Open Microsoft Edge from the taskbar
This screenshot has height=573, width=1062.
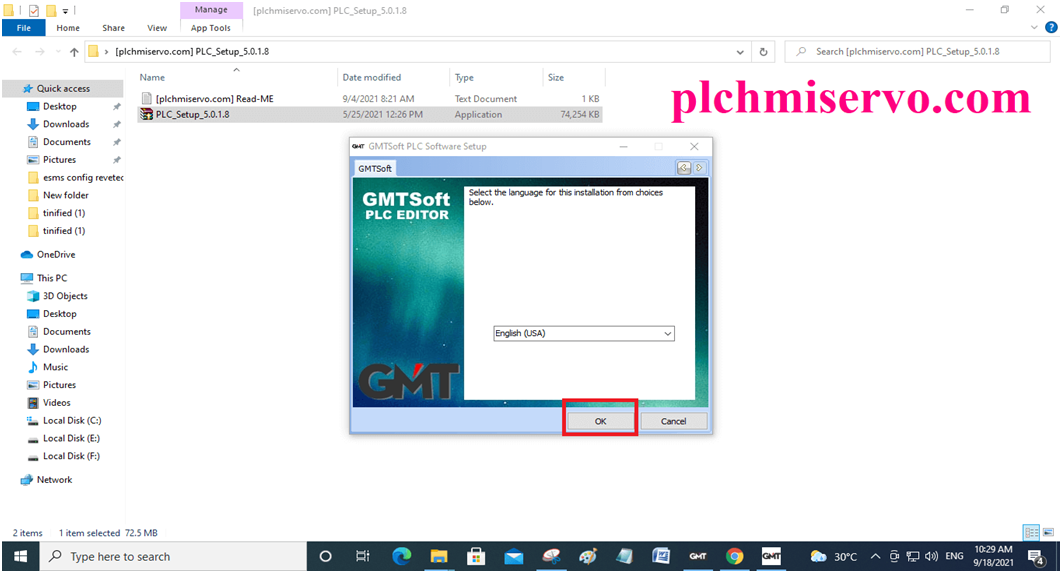coord(401,556)
